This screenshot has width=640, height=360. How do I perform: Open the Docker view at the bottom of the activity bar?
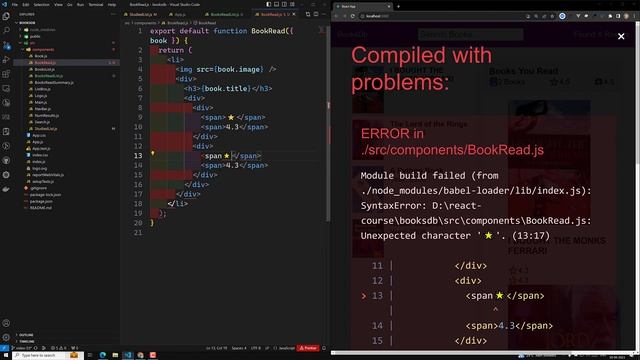click(x=6, y=189)
